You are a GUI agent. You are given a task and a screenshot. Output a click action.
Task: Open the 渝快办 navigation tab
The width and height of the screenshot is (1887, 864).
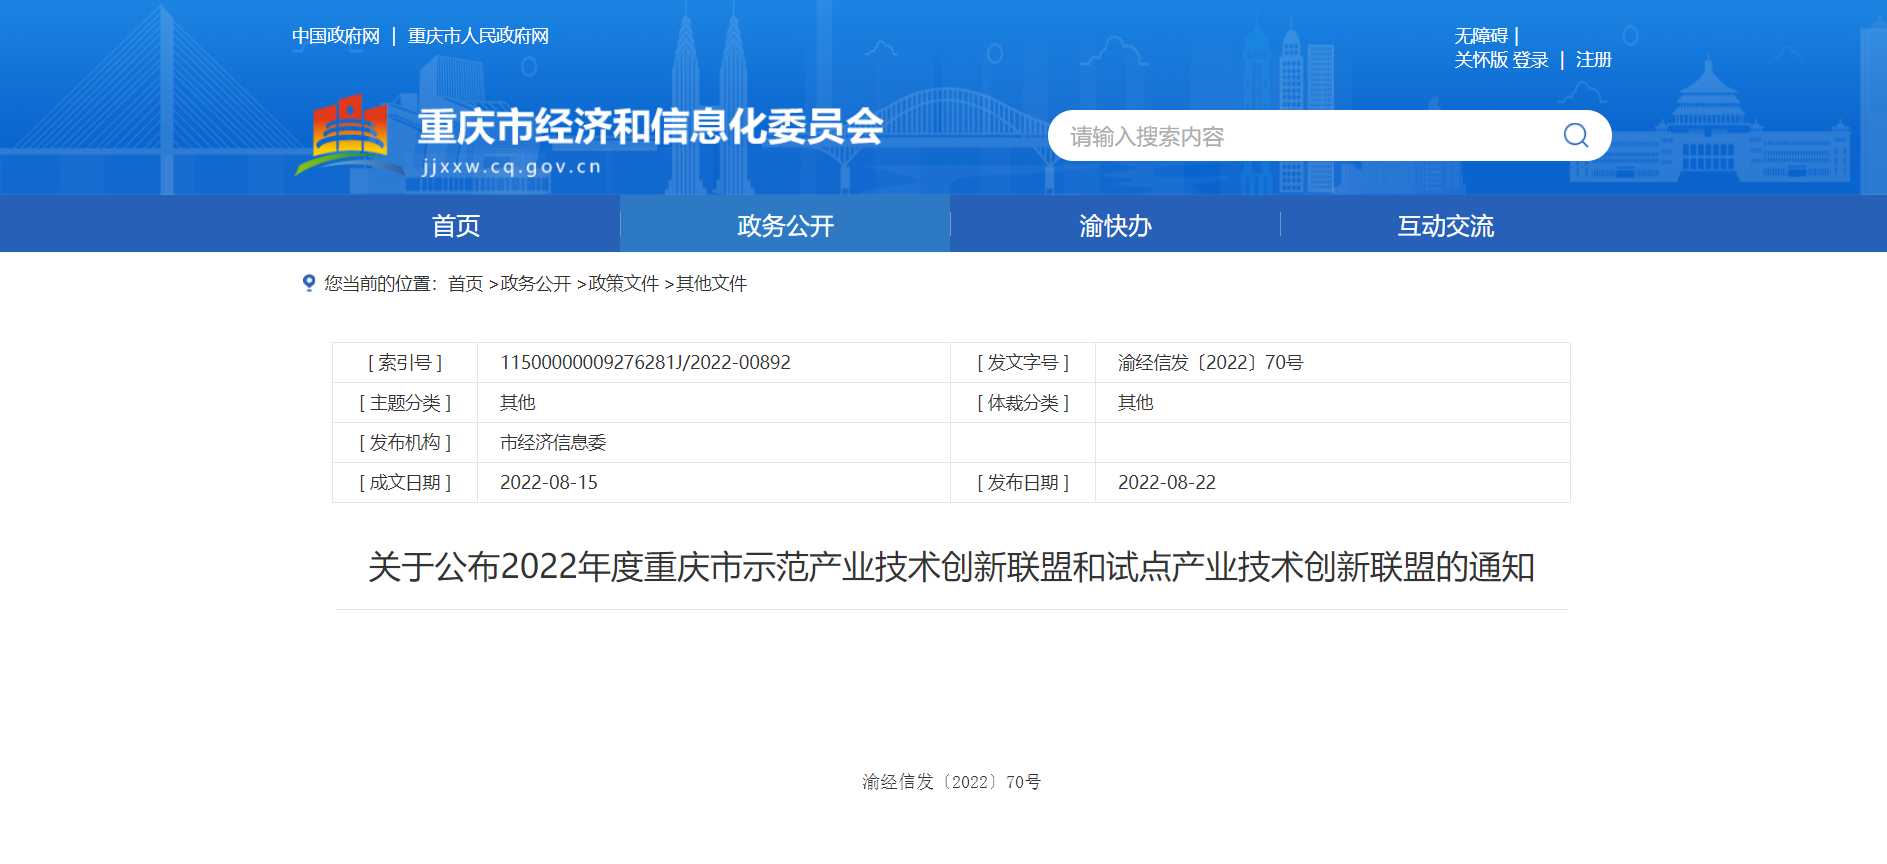(x=1115, y=225)
